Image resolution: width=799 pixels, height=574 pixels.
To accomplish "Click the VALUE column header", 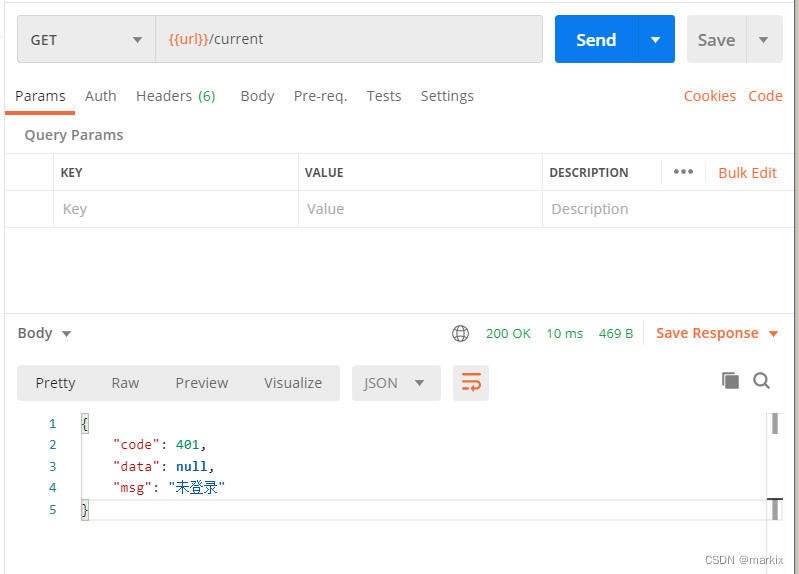I will click(324, 173).
